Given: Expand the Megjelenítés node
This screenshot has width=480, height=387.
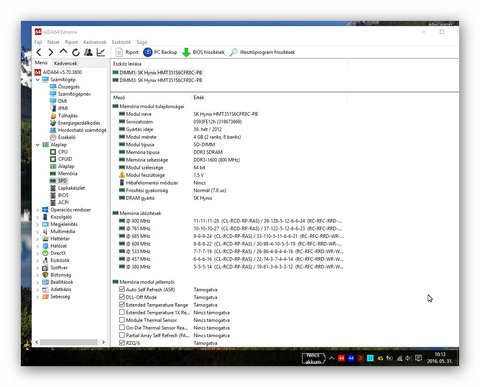Looking at the screenshot, I should pyautogui.click(x=38, y=224).
